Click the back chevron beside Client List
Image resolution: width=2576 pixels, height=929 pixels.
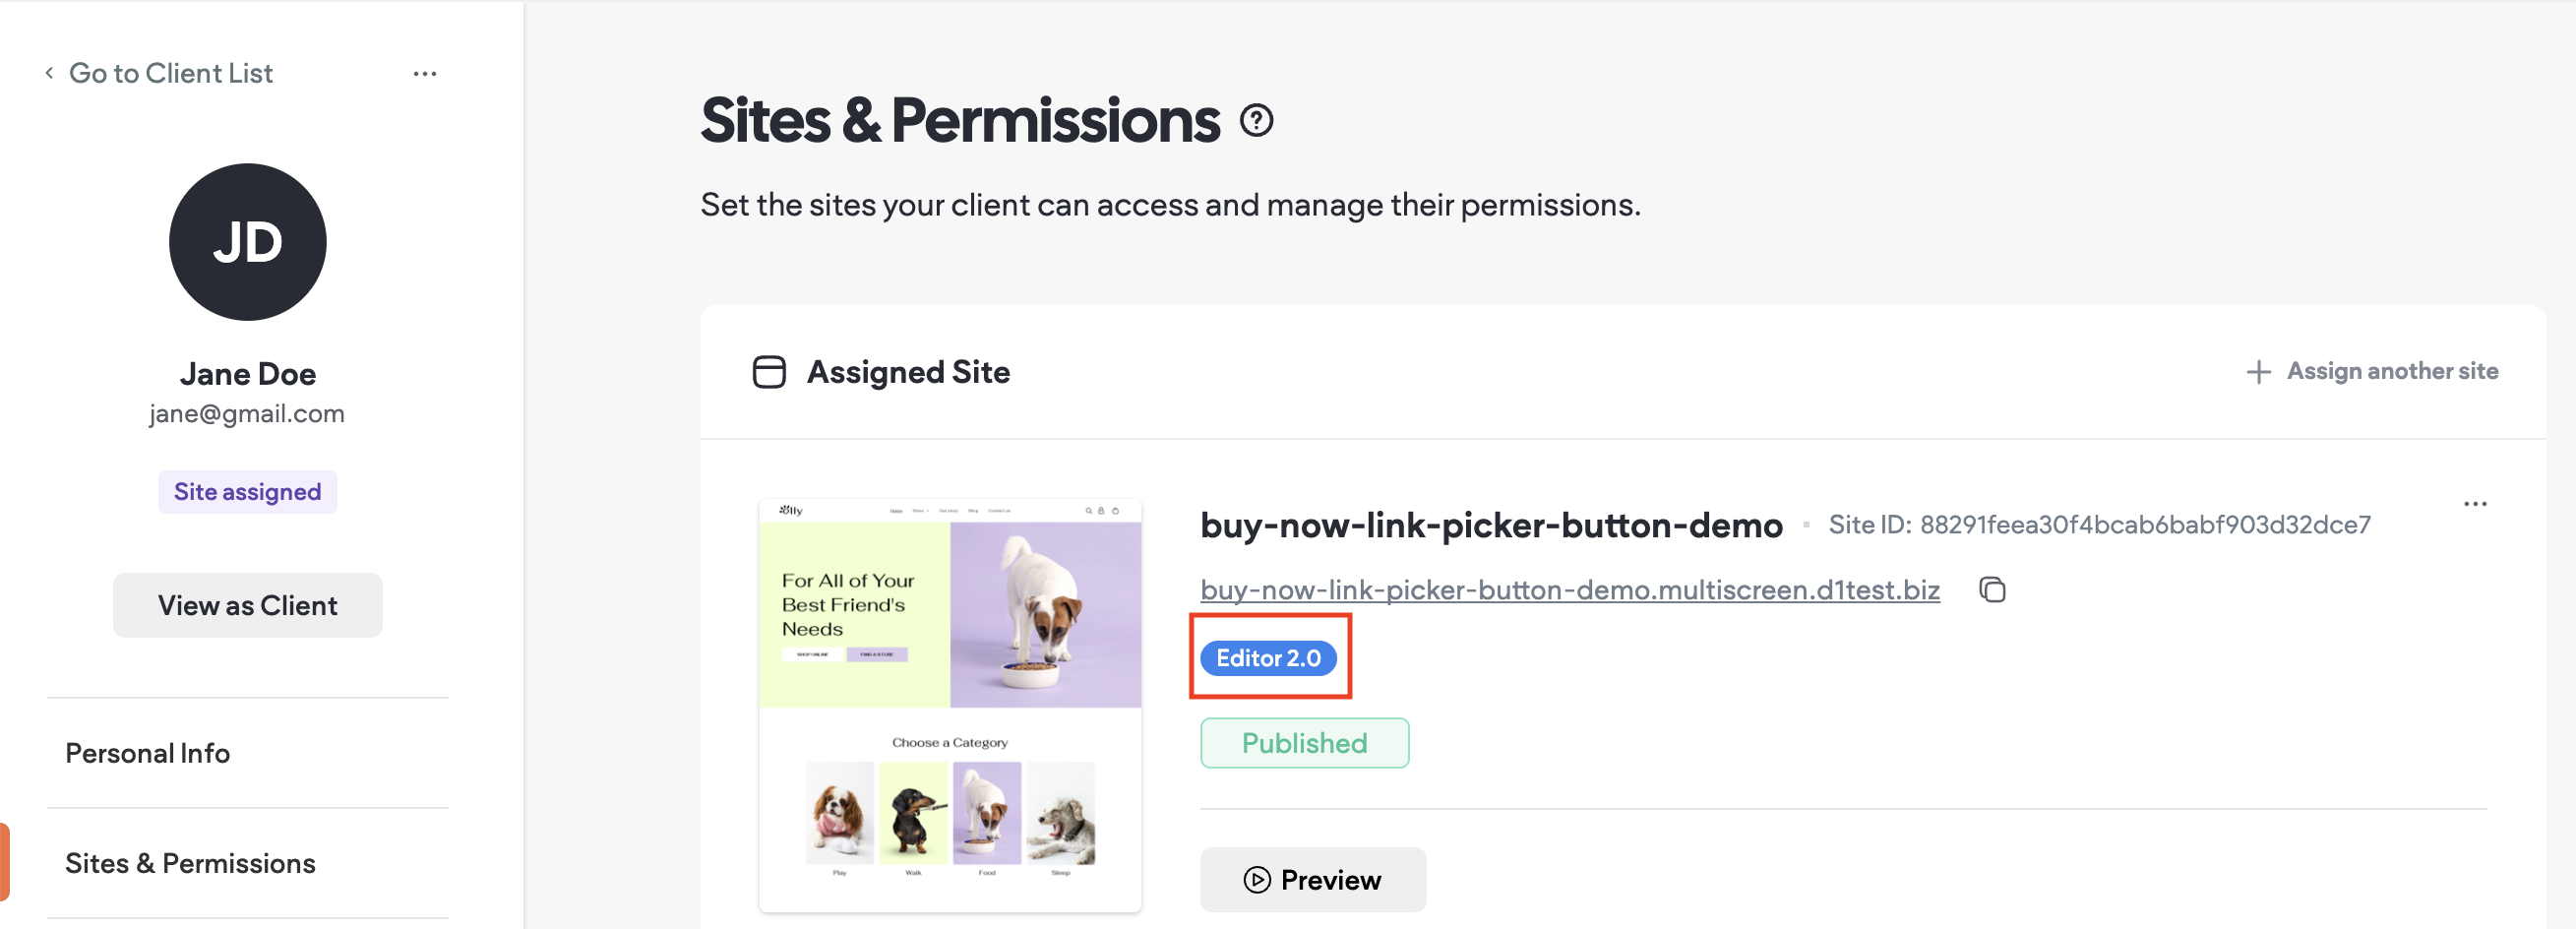[49, 73]
